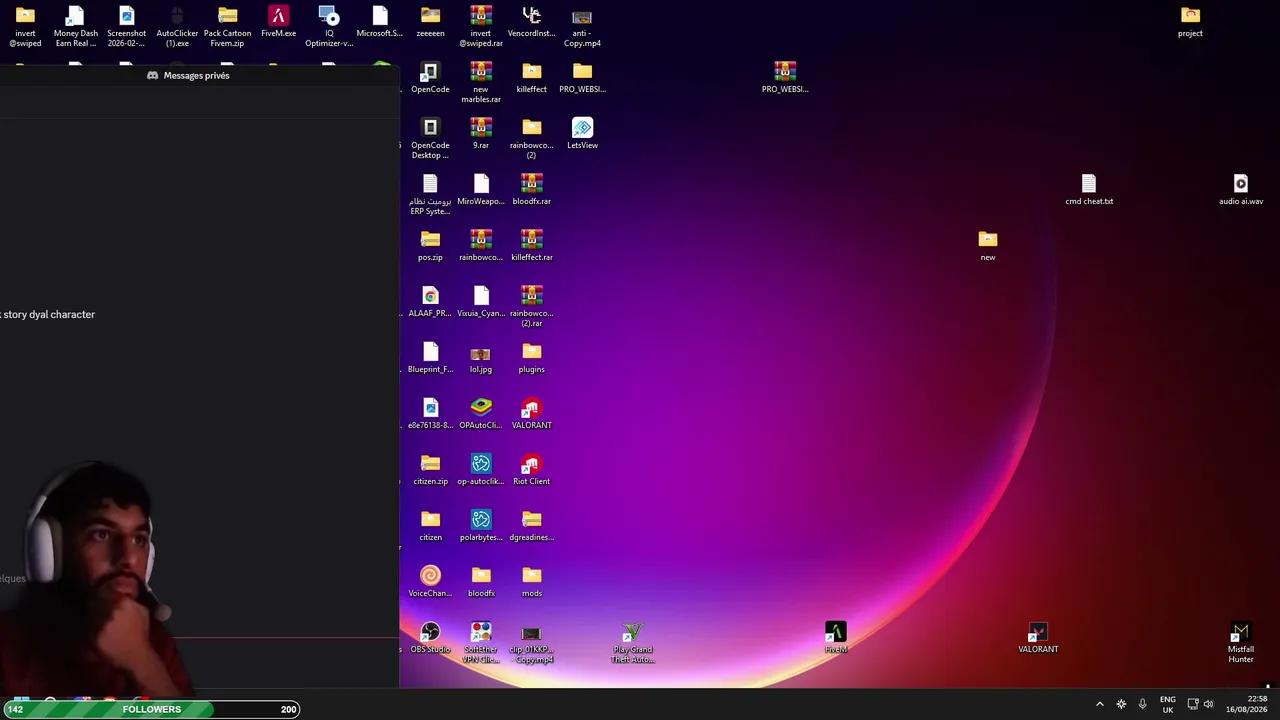Select the project folder icon
This screenshot has width=1280, height=720.
[1190, 22]
